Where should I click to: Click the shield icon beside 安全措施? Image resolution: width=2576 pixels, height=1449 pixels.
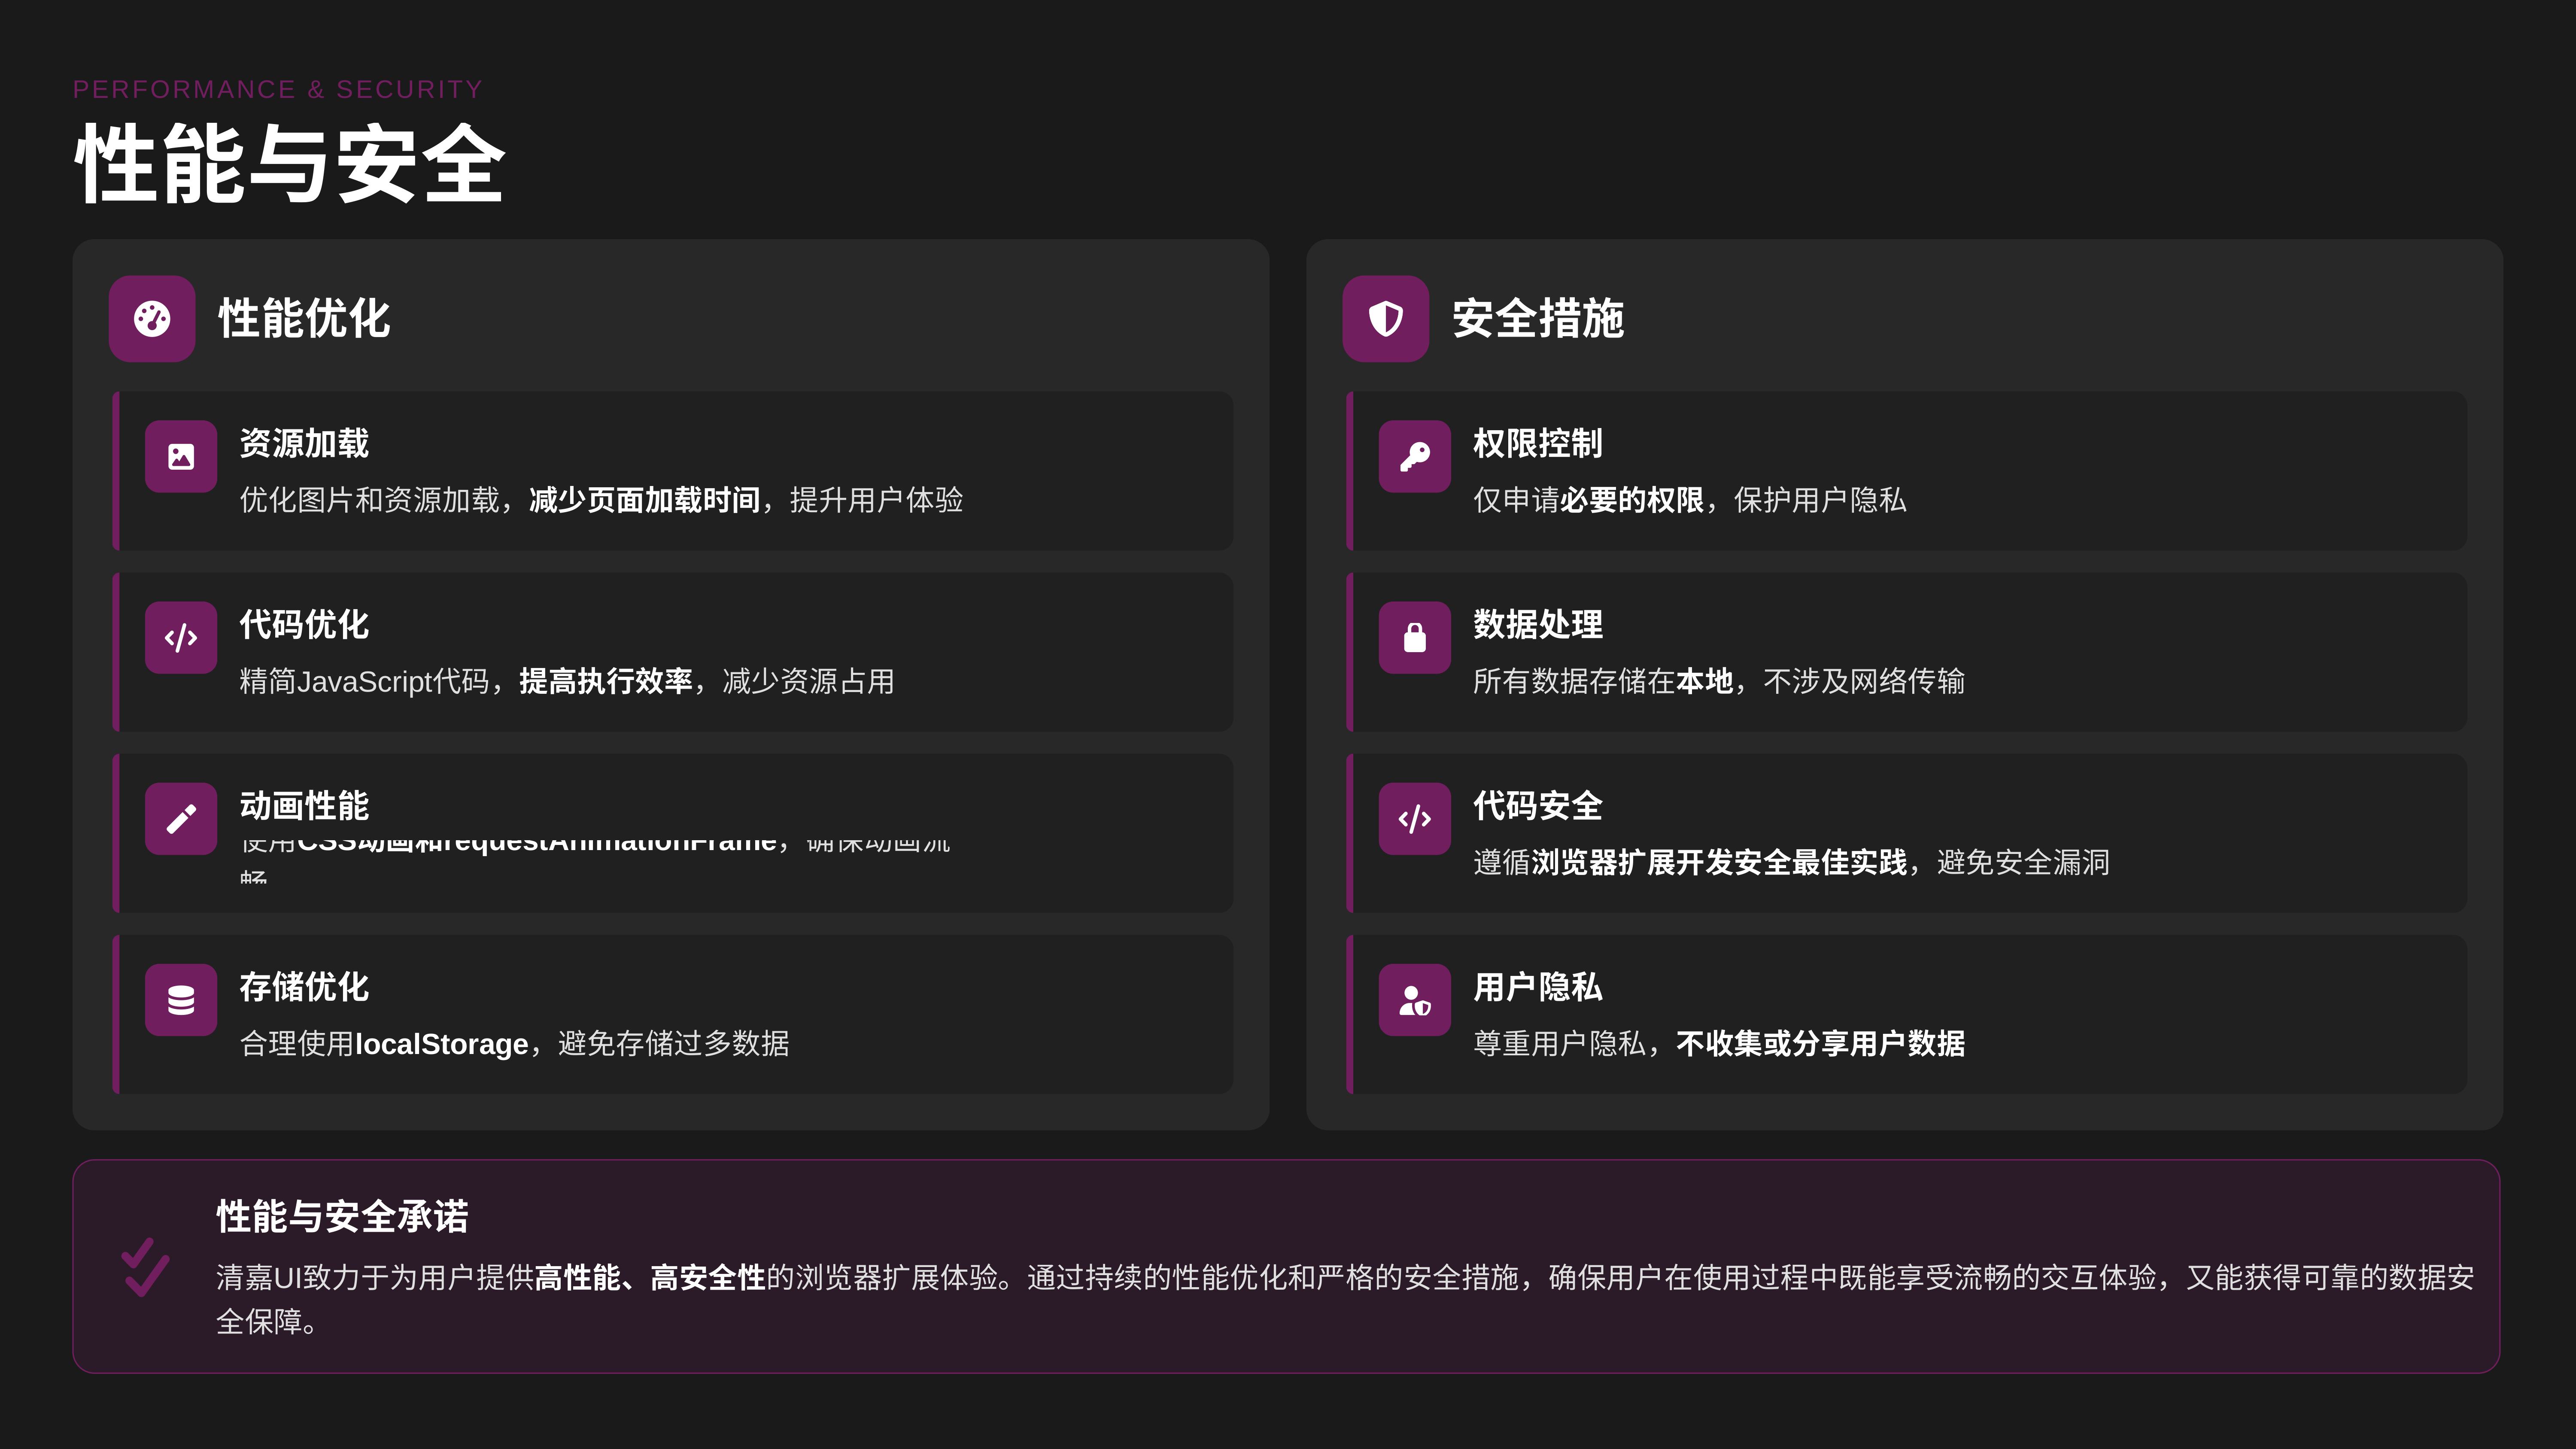tap(1386, 319)
